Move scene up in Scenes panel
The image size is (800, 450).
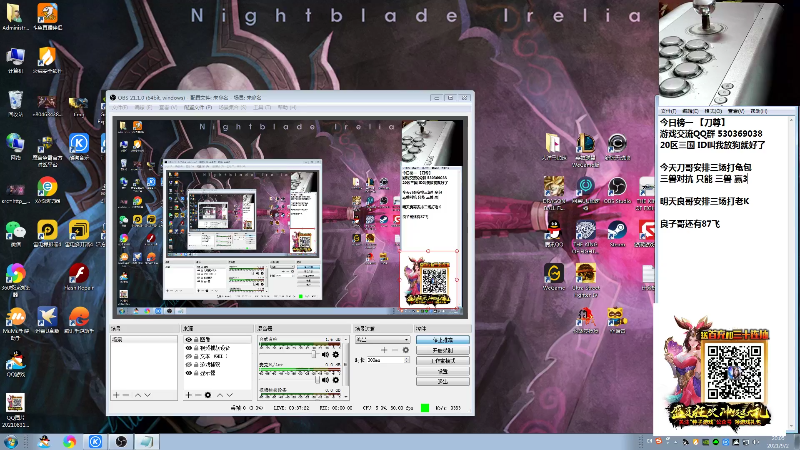click(138, 395)
